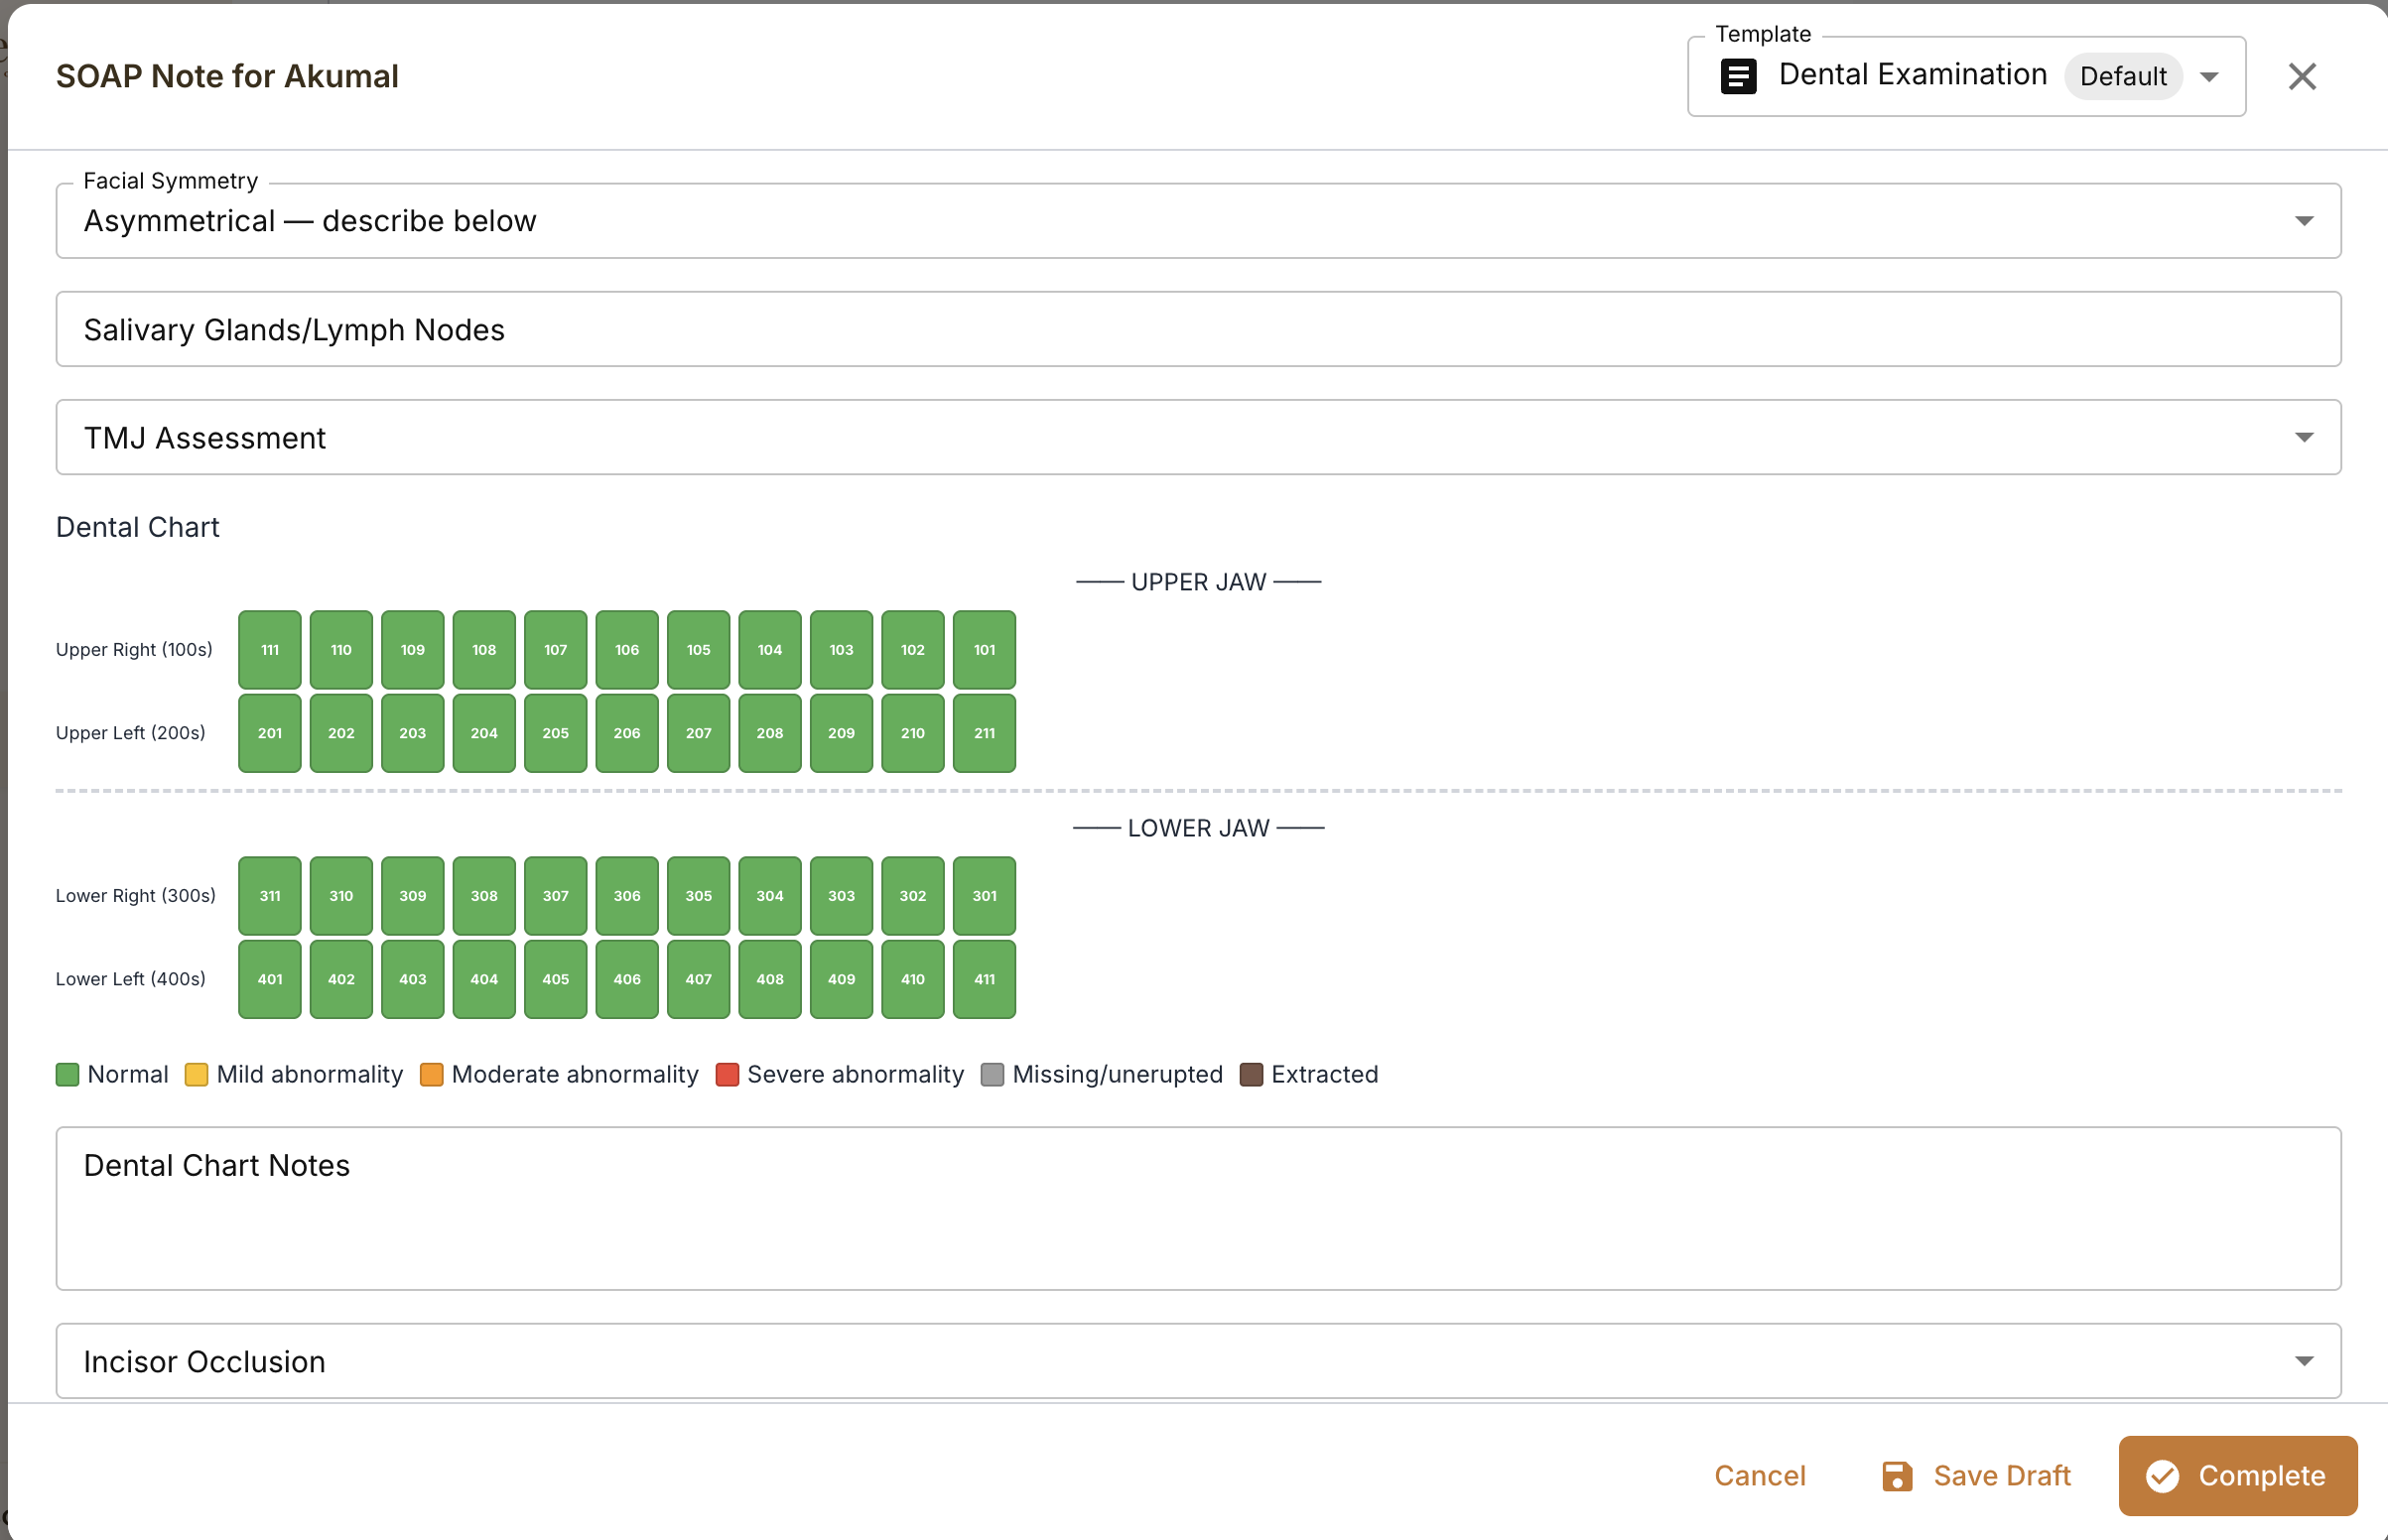Toggle tooth 407 status

pyautogui.click(x=699, y=979)
